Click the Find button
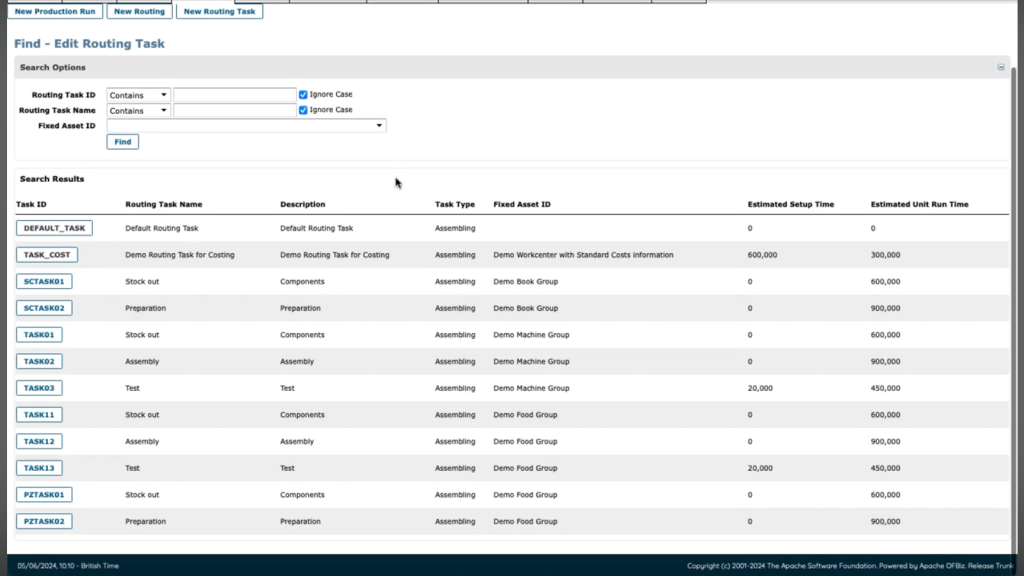This screenshot has width=1024, height=576. click(x=122, y=142)
